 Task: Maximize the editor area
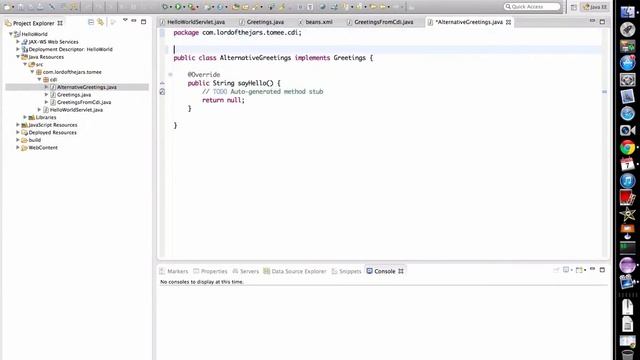point(602,22)
